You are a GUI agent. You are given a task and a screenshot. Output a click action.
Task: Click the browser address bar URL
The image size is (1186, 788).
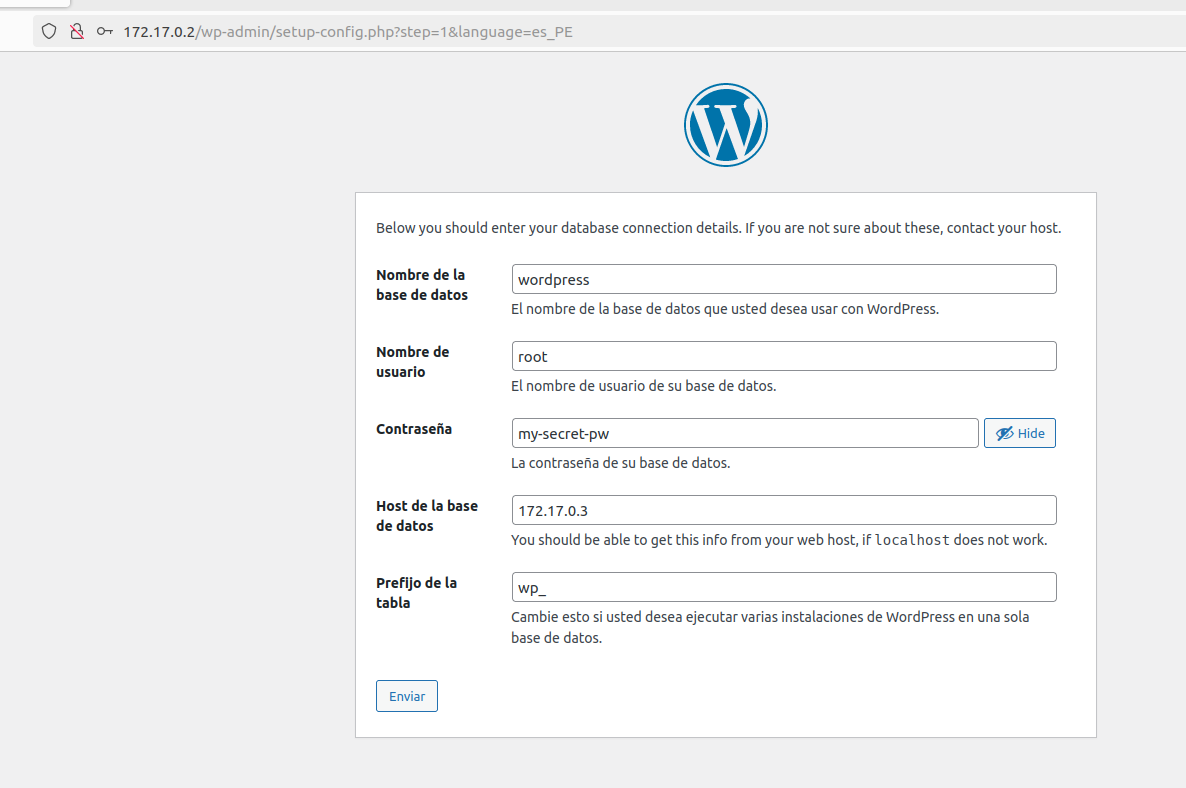coord(348,32)
